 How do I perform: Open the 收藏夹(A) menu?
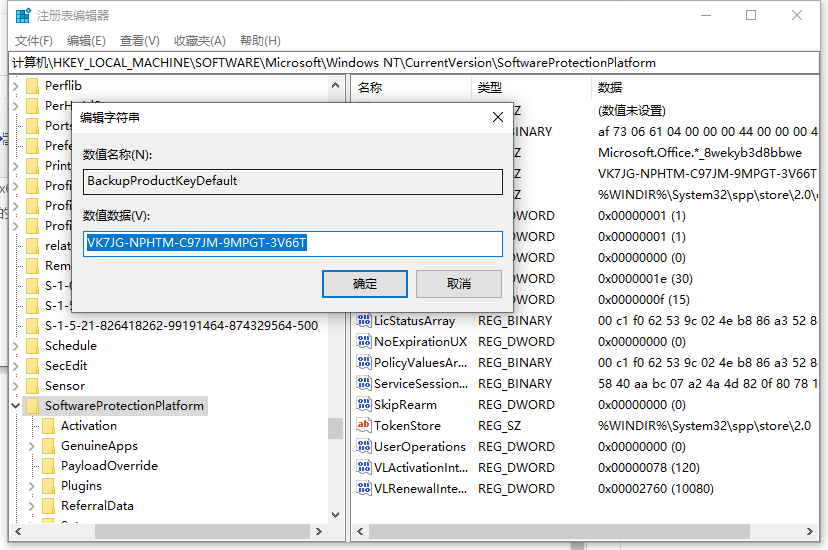pos(200,41)
